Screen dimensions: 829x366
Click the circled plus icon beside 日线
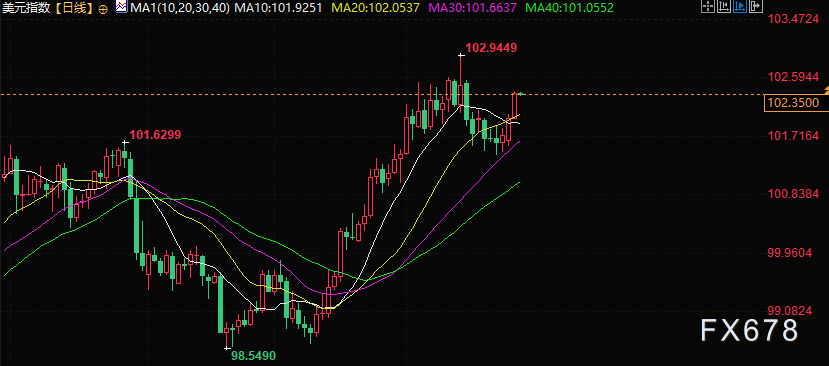pos(103,8)
